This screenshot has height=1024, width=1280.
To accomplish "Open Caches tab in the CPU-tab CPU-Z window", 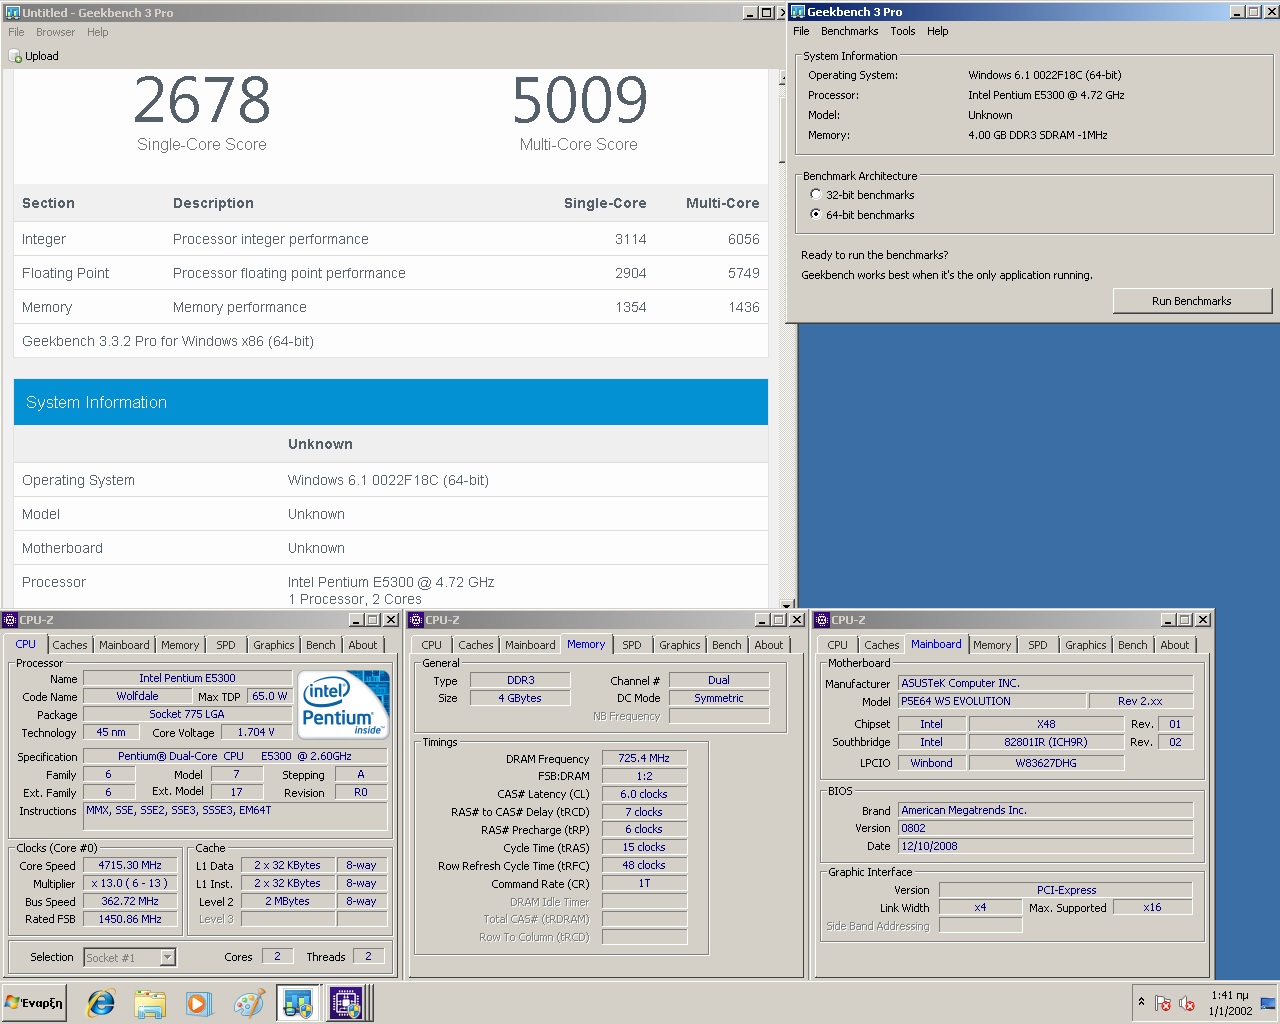I will click(x=70, y=645).
